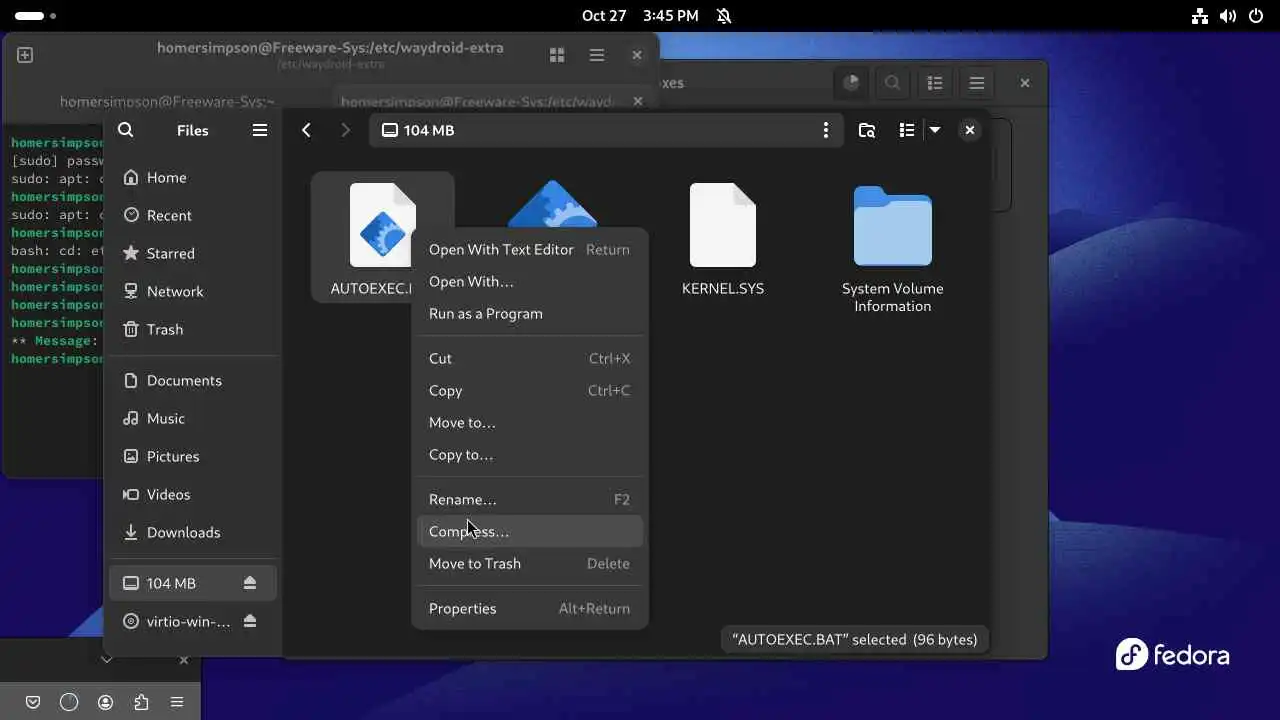Viewport: 1280px width, 720px height.
Task: Open the browser application menu icon
Action: [177, 702]
